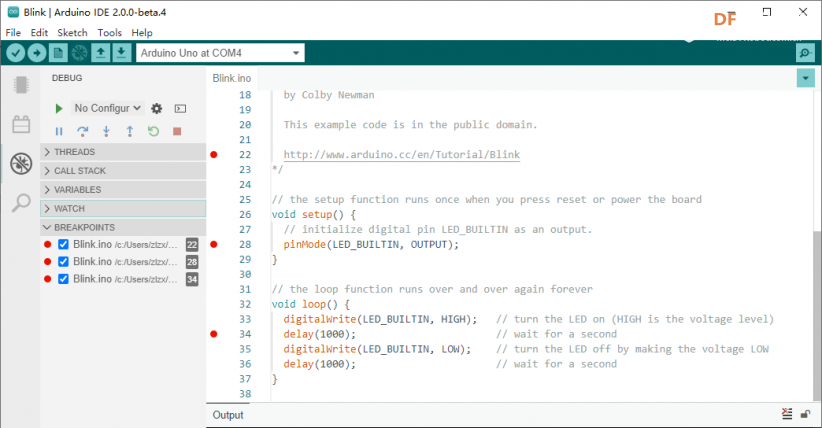Screen dimensions: 822x428
Task: Uncheck the breakpoint for line 22
Action: 63,244
